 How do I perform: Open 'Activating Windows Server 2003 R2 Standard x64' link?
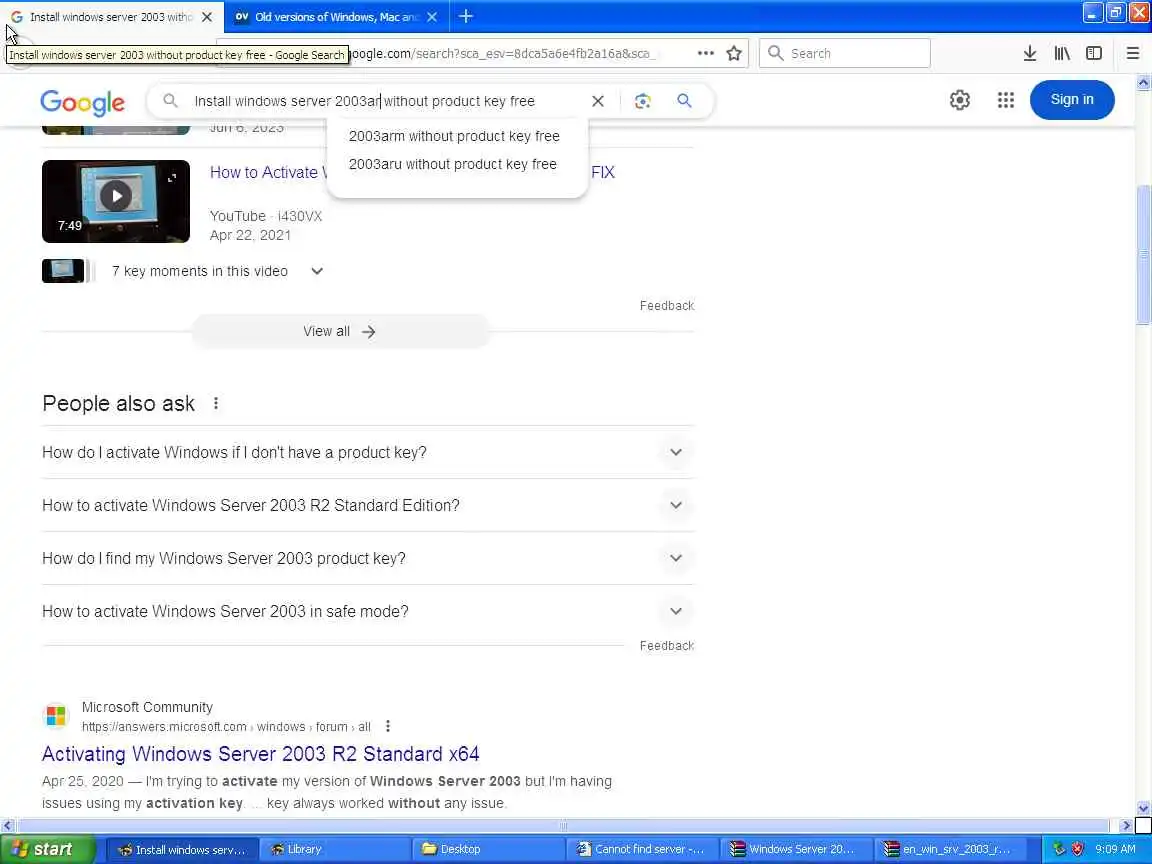261,754
